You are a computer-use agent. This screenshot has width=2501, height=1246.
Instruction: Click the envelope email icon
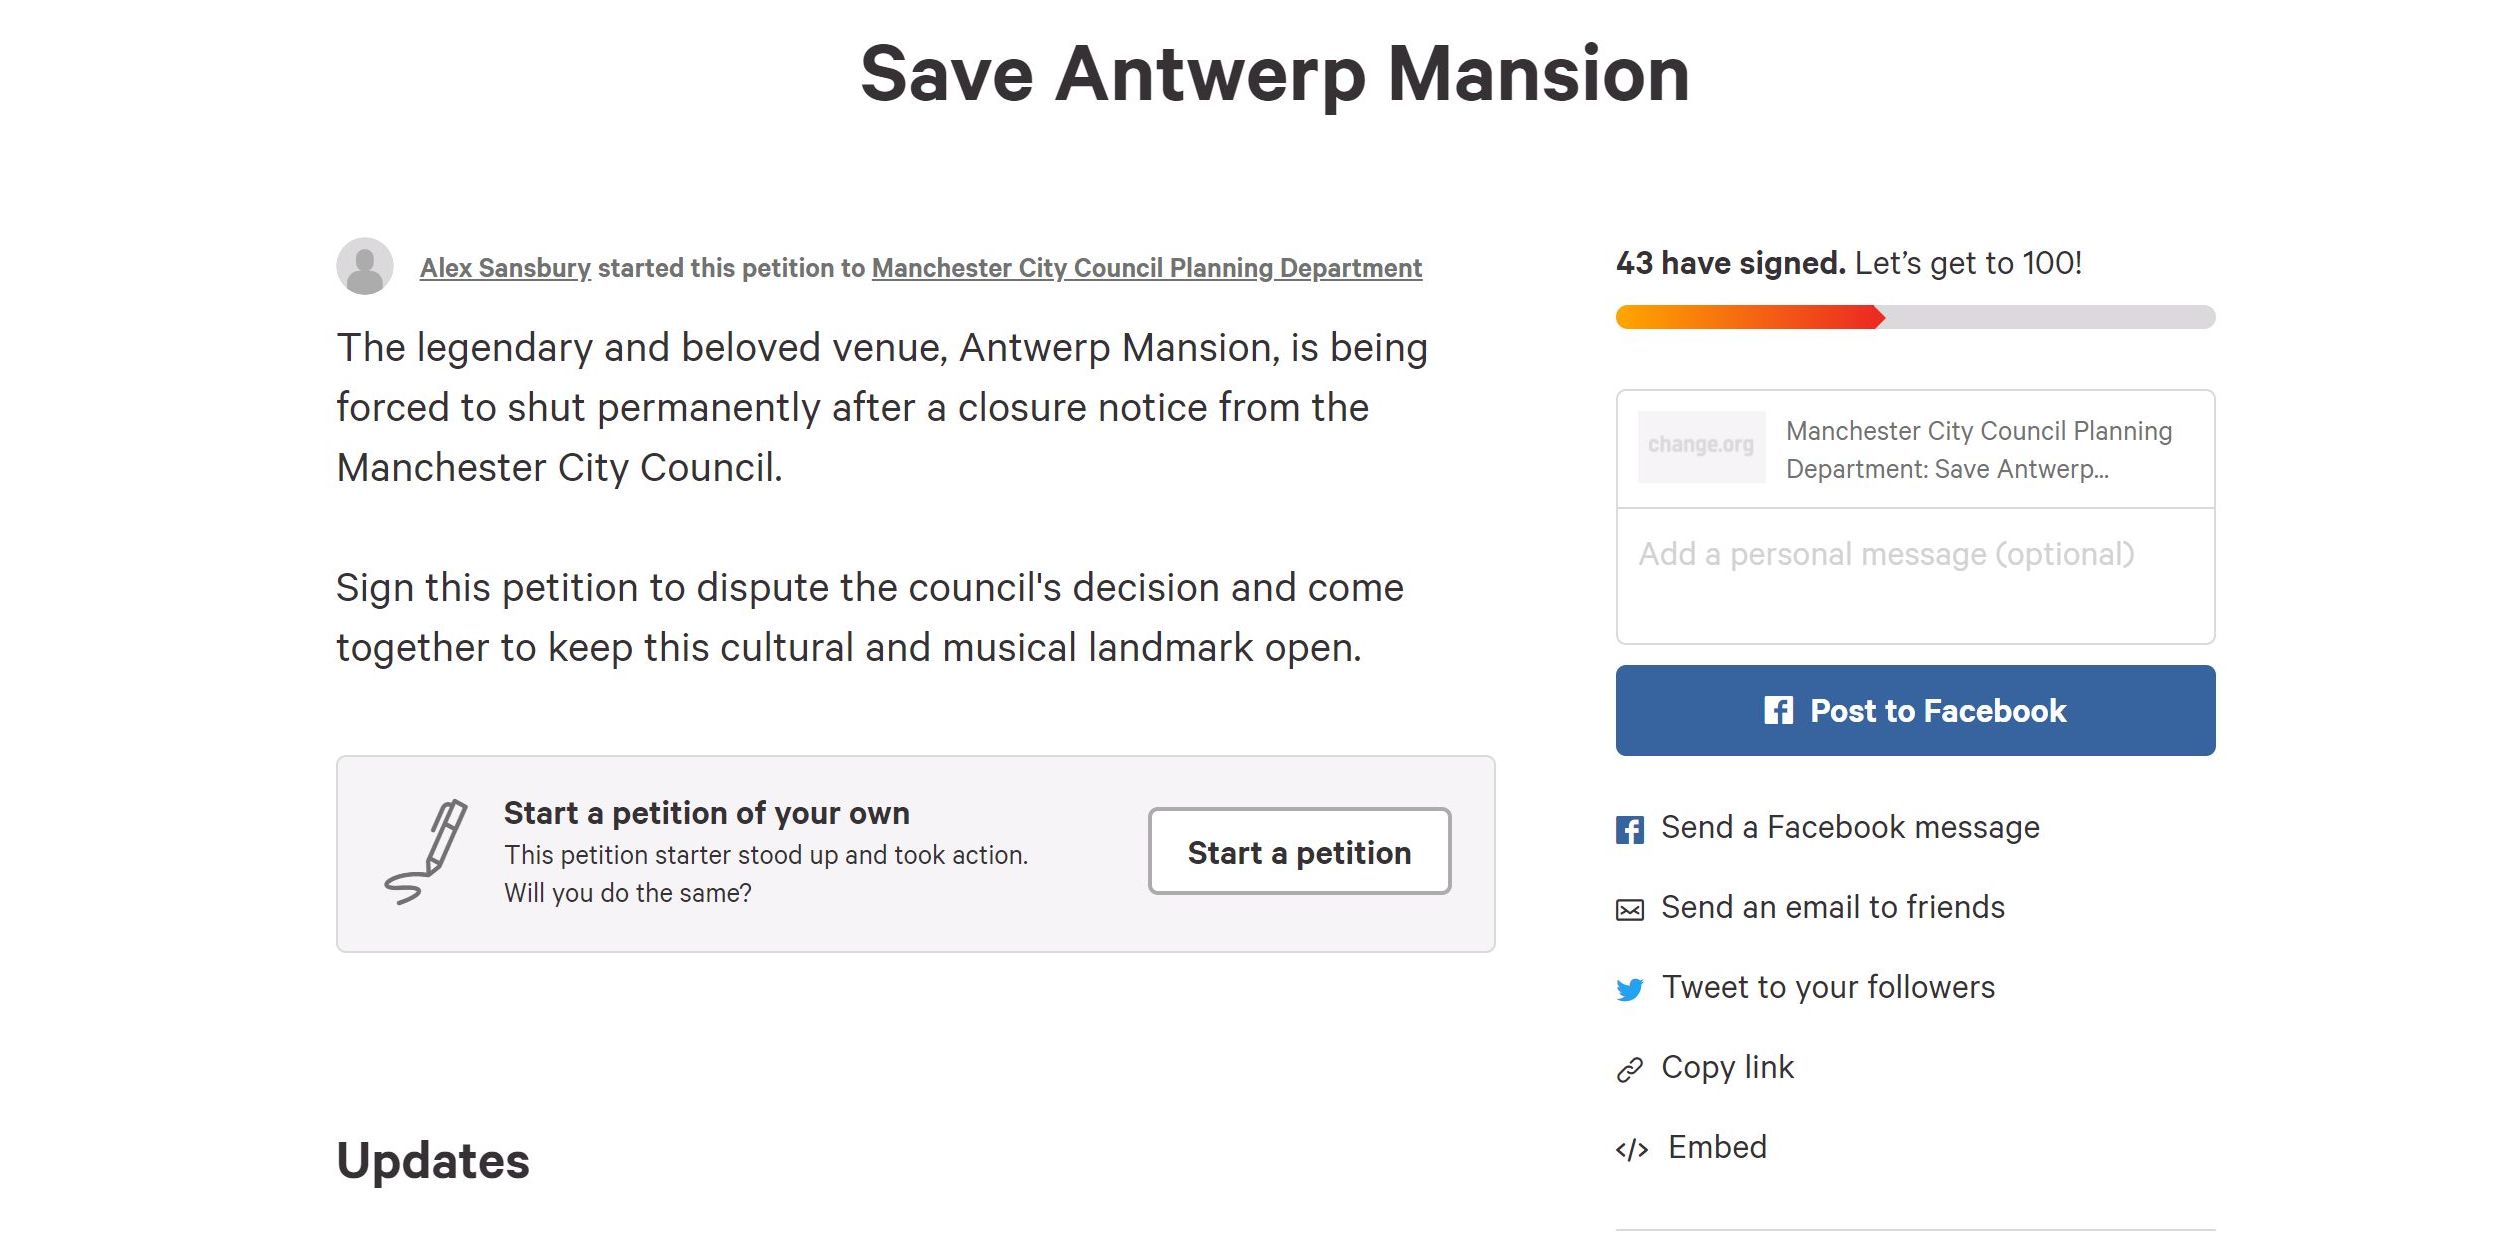pos(1630,909)
